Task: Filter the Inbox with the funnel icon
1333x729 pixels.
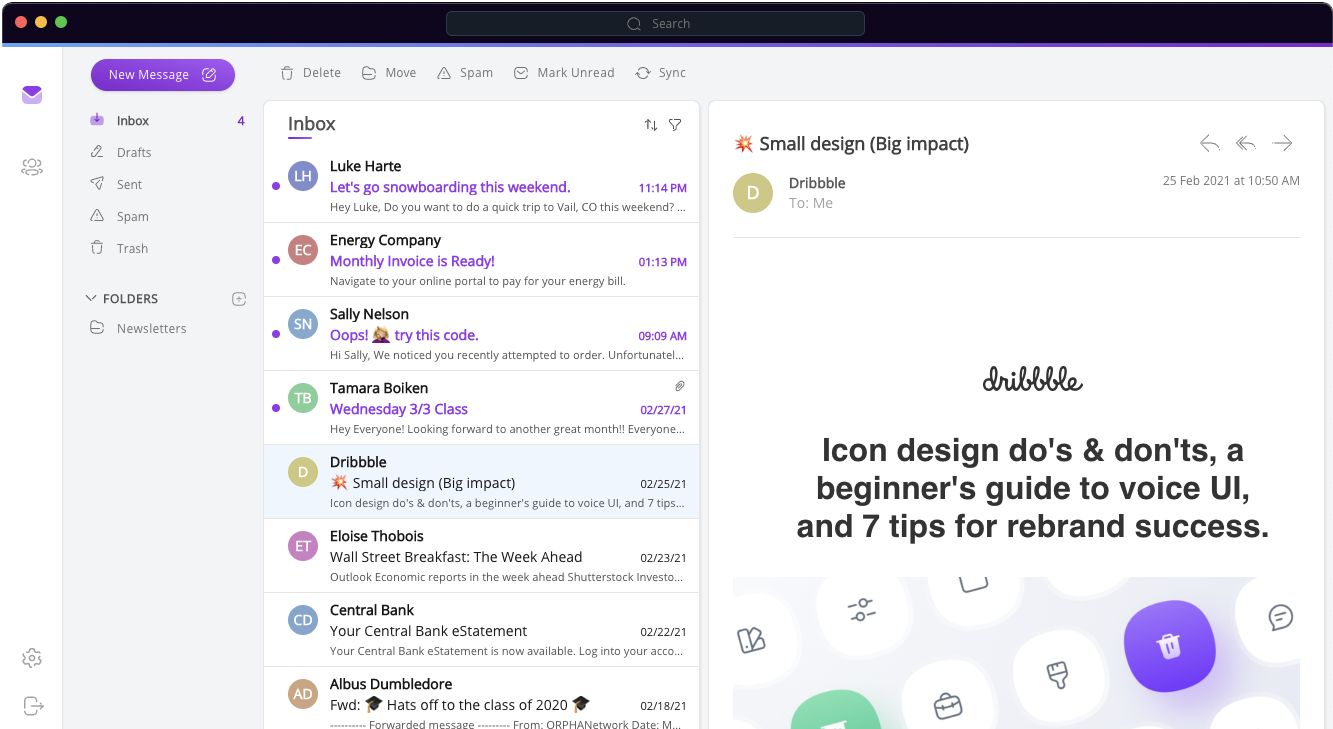Action: [x=675, y=124]
